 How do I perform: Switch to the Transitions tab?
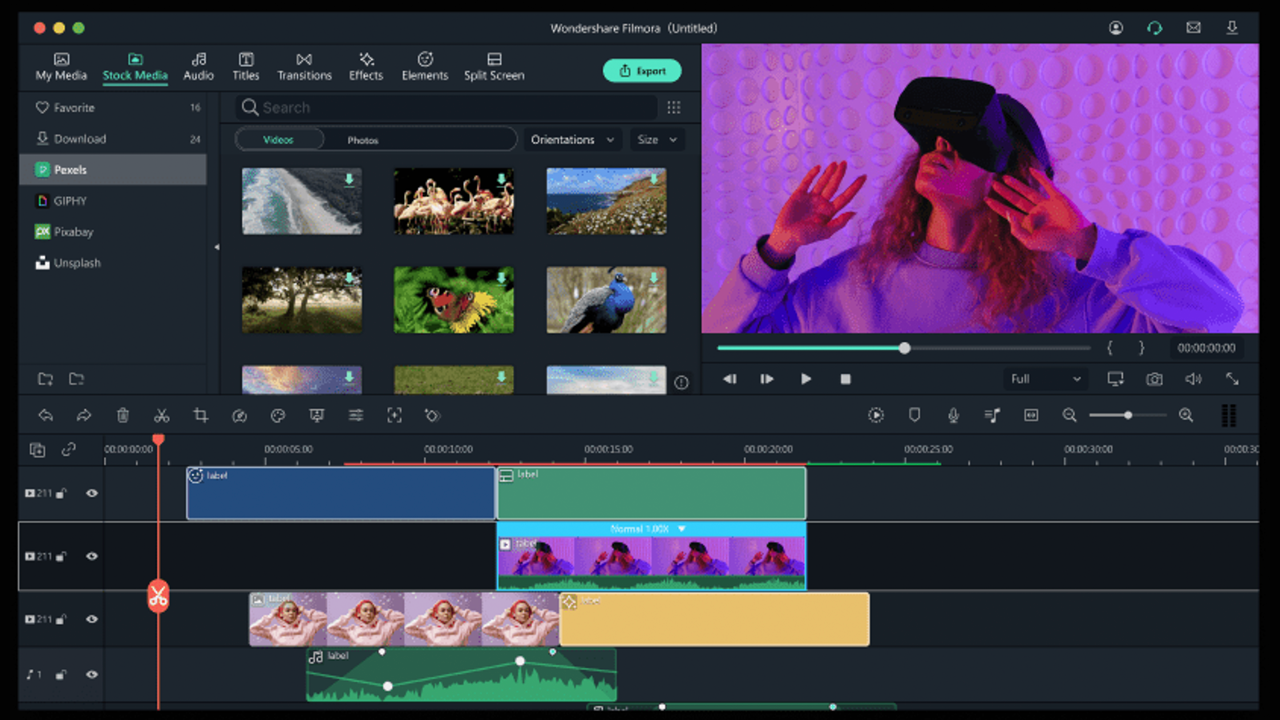point(304,67)
